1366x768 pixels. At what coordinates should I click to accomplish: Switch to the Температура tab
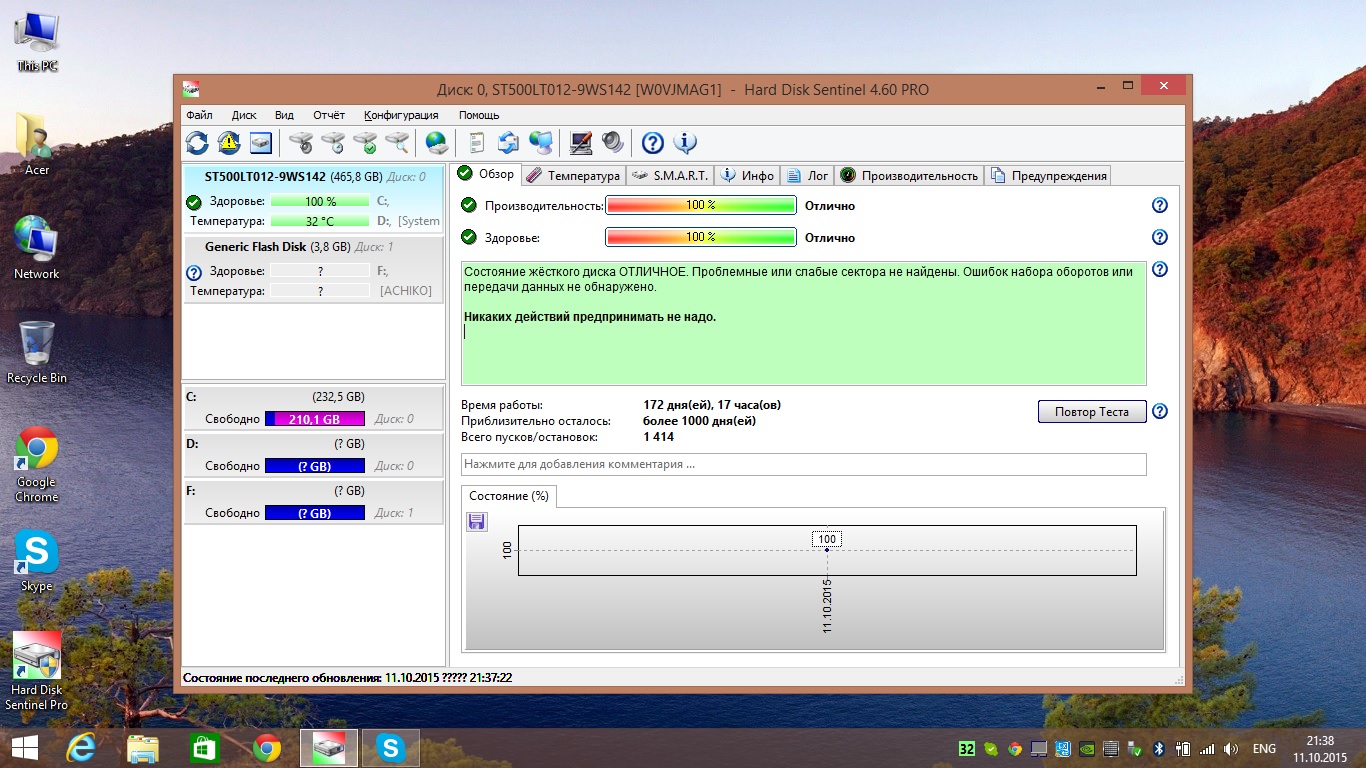(x=574, y=175)
